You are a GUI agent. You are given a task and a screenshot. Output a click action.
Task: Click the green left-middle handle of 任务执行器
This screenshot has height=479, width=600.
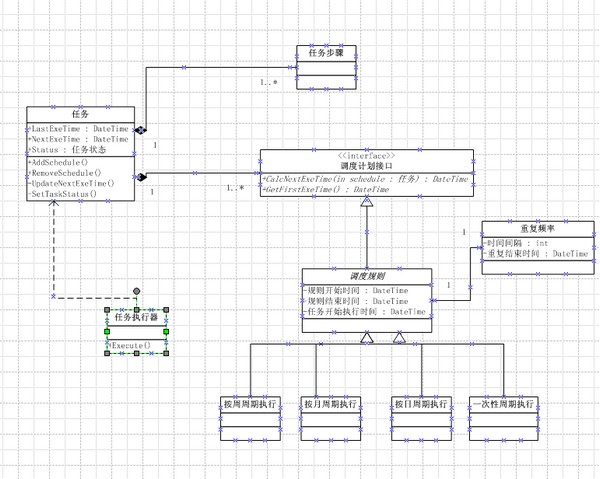point(107,331)
